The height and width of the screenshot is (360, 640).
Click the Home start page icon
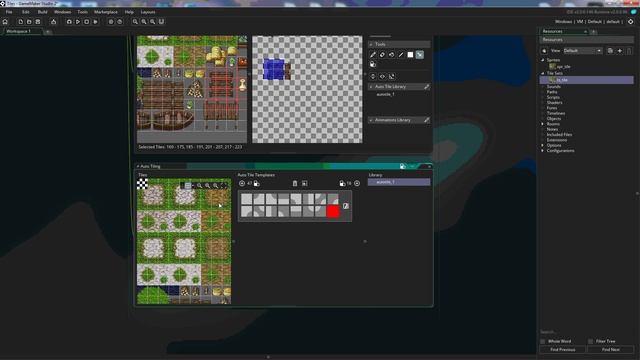point(5,22)
